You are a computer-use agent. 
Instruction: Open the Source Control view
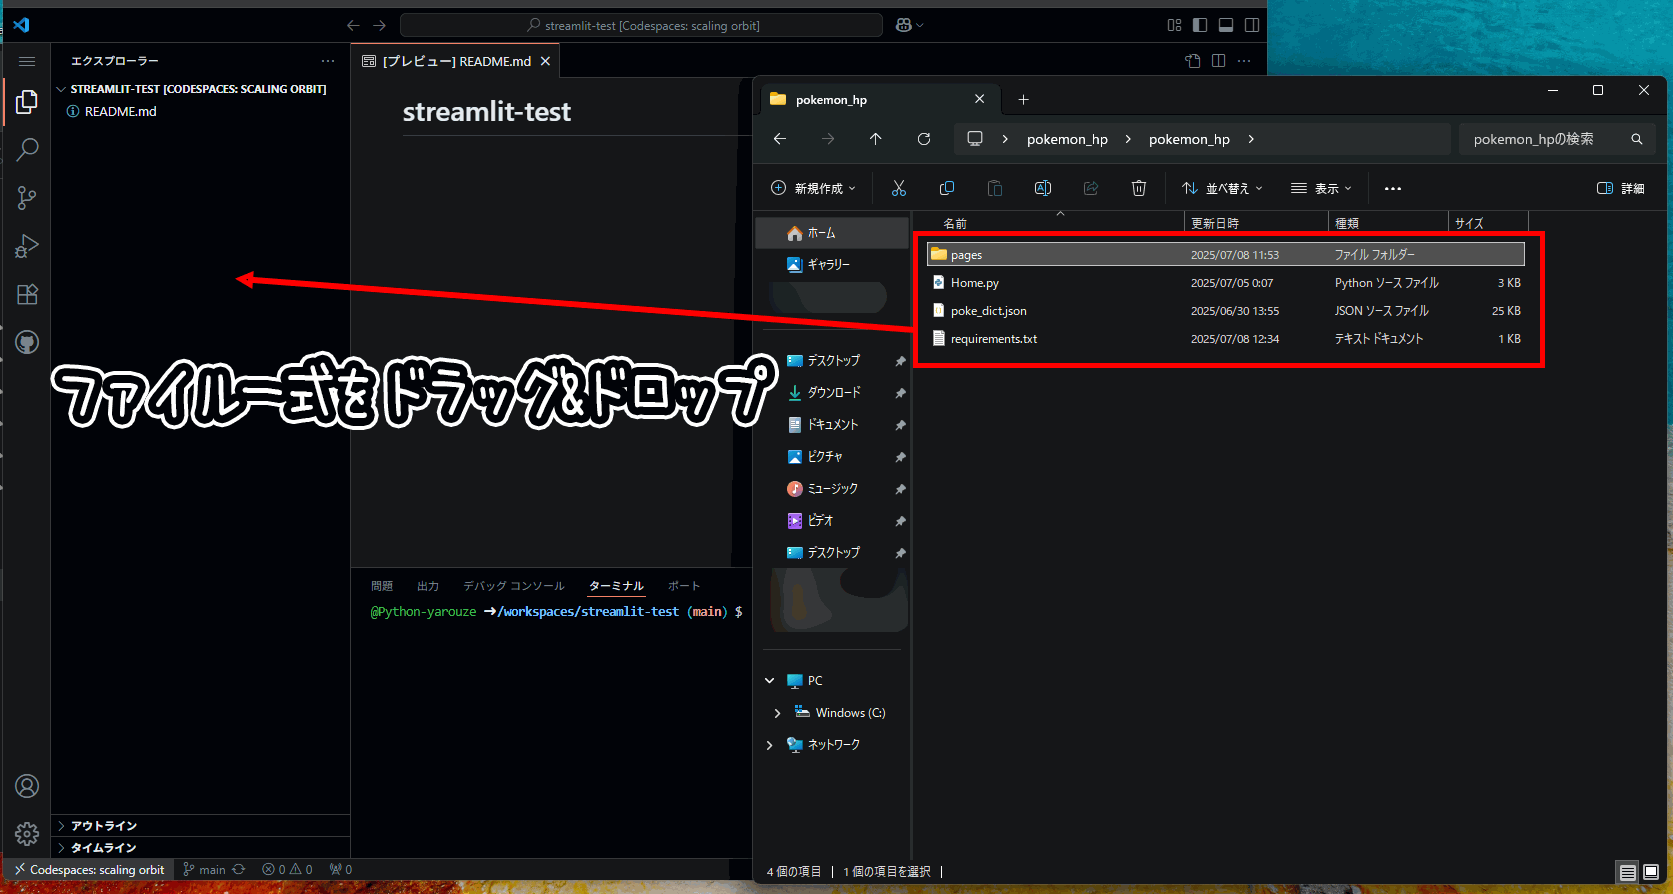coord(27,198)
